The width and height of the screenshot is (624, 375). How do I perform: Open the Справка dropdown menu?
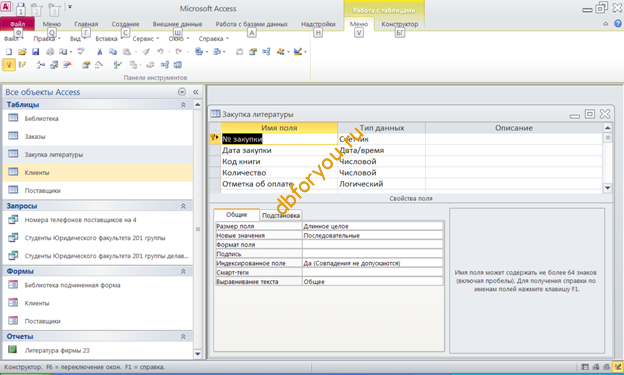coord(214,39)
